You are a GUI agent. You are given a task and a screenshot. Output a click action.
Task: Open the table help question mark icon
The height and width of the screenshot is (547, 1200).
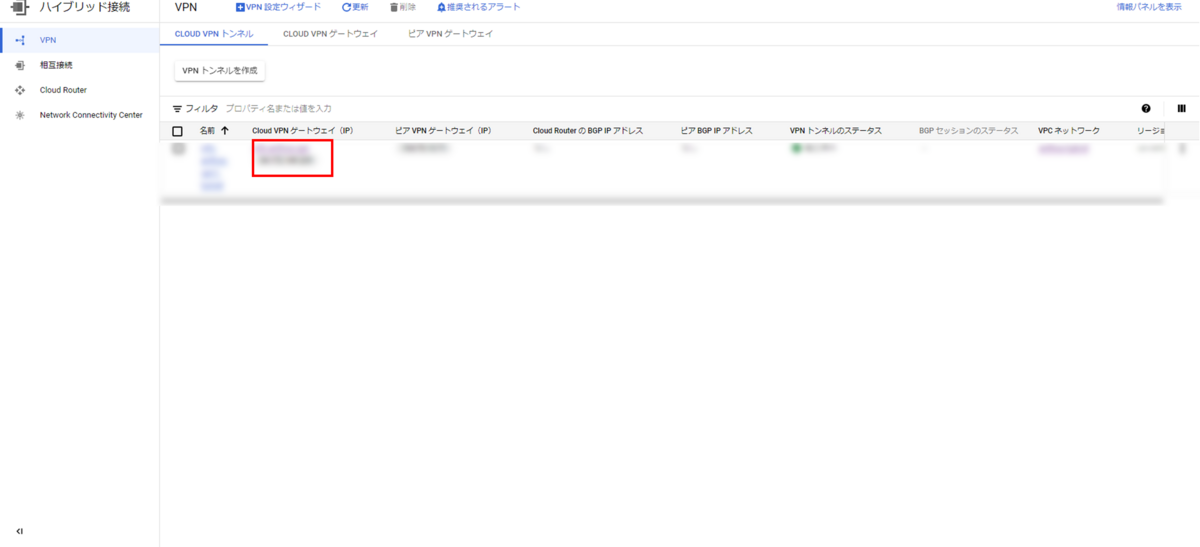(1146, 109)
